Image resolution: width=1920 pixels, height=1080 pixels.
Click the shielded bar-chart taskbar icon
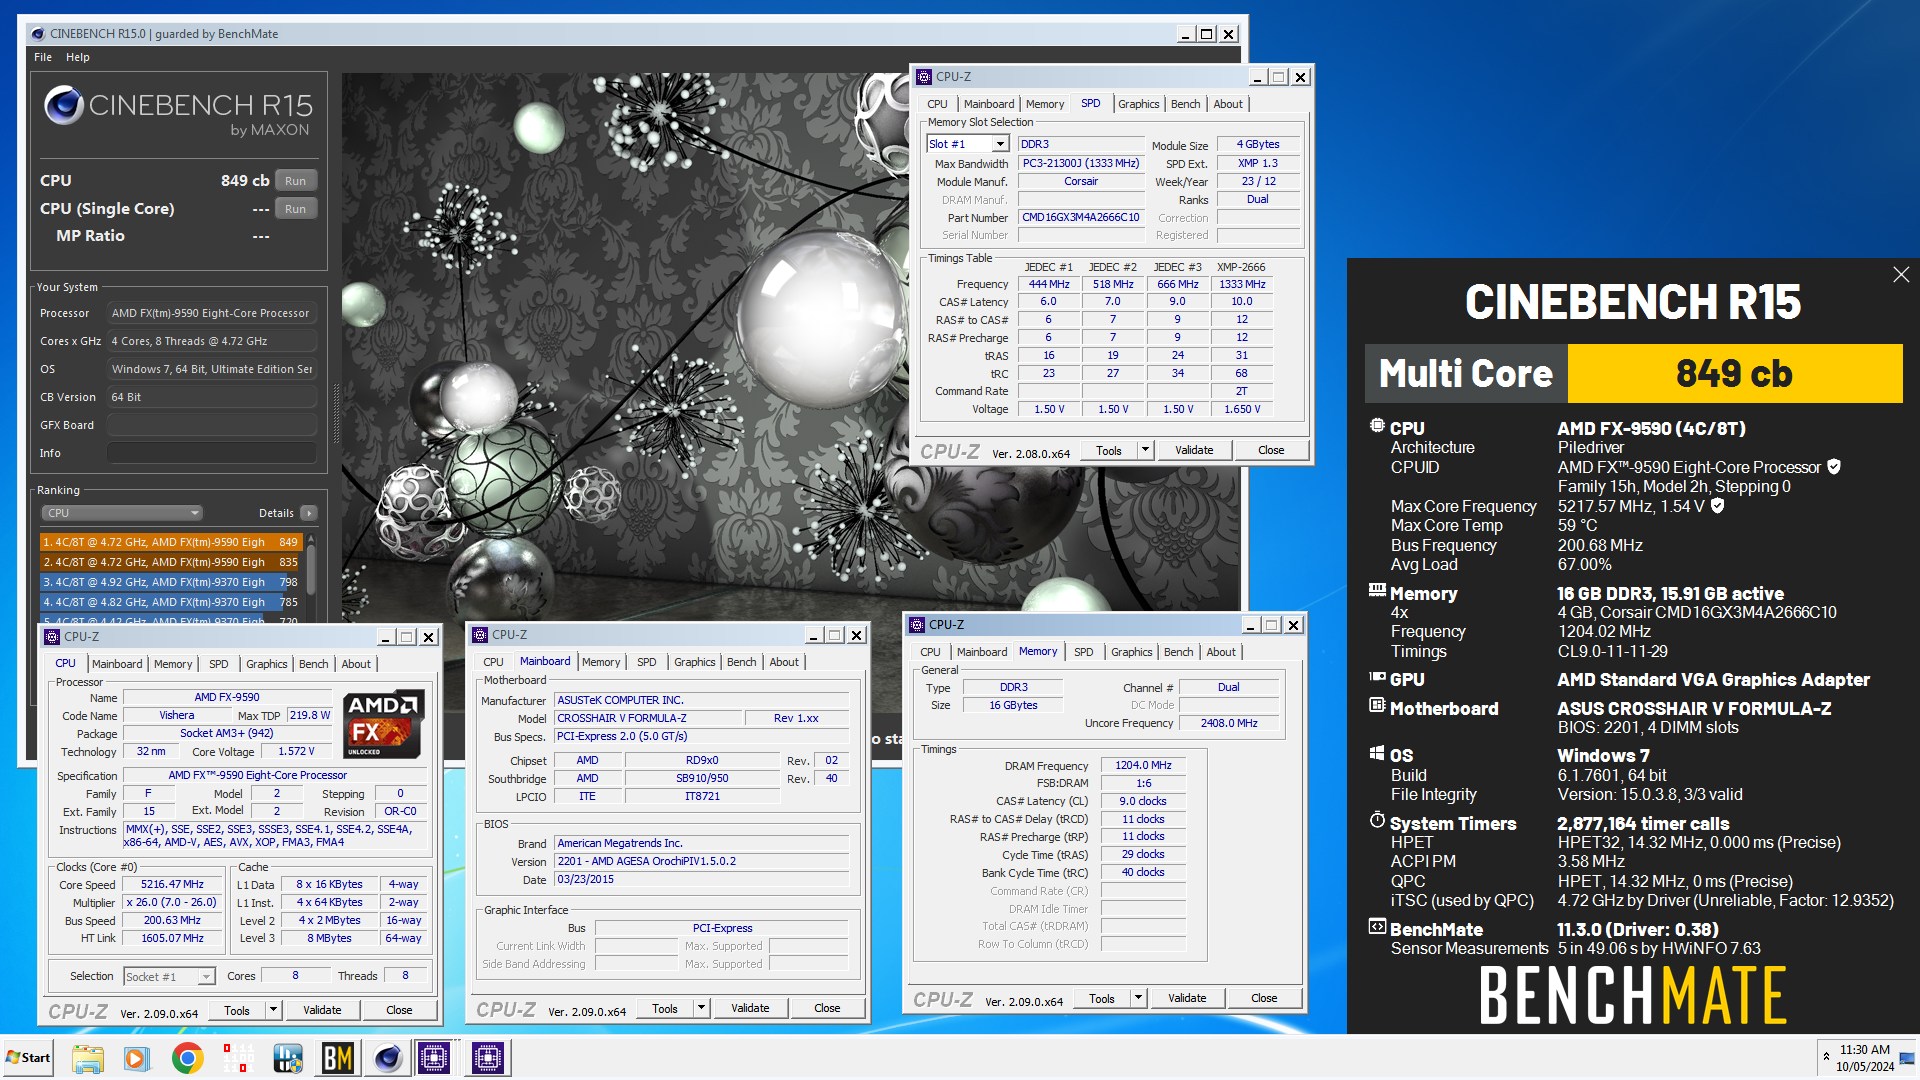[x=287, y=1058]
